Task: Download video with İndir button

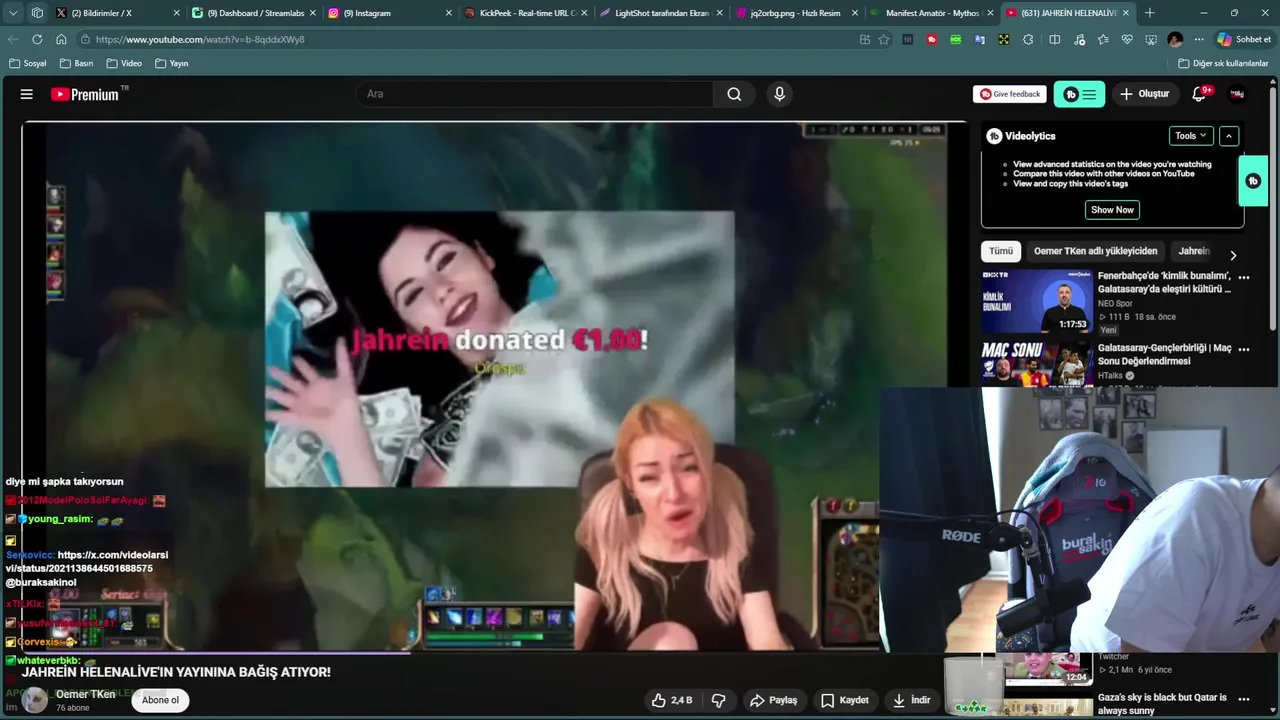Action: click(912, 700)
